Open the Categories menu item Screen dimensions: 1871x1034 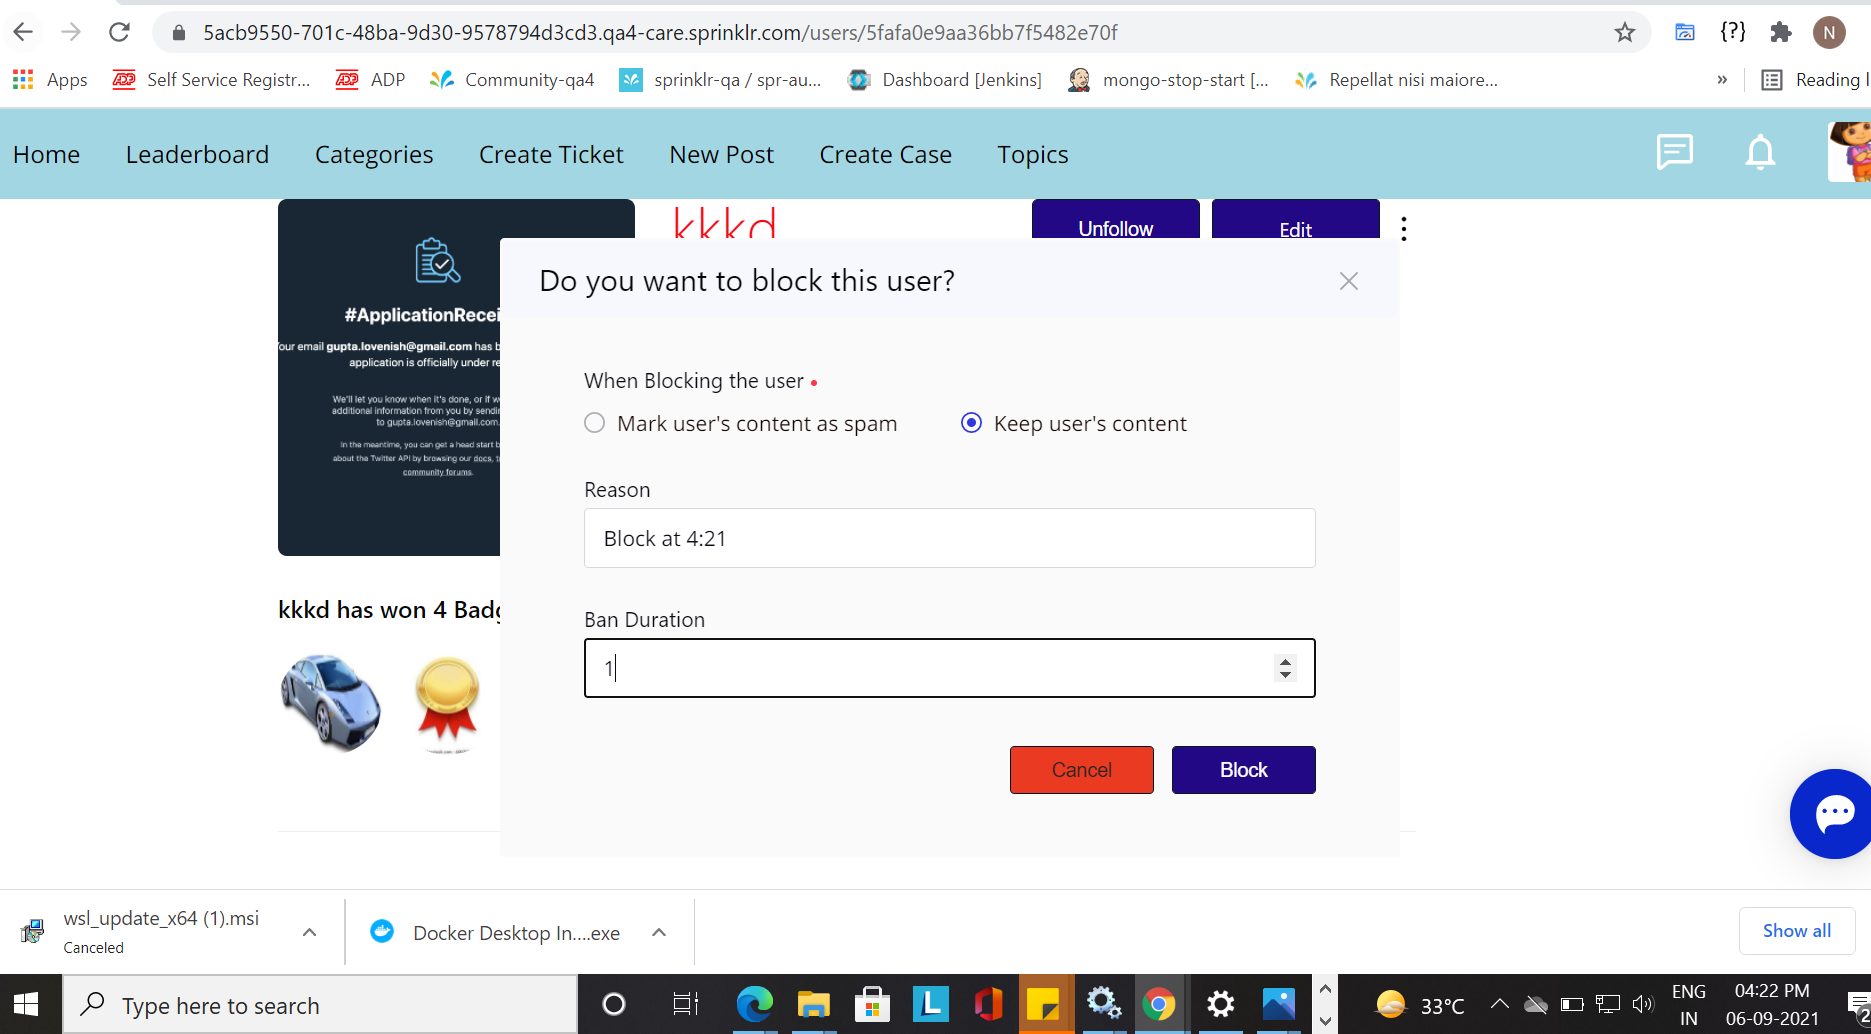(x=374, y=155)
